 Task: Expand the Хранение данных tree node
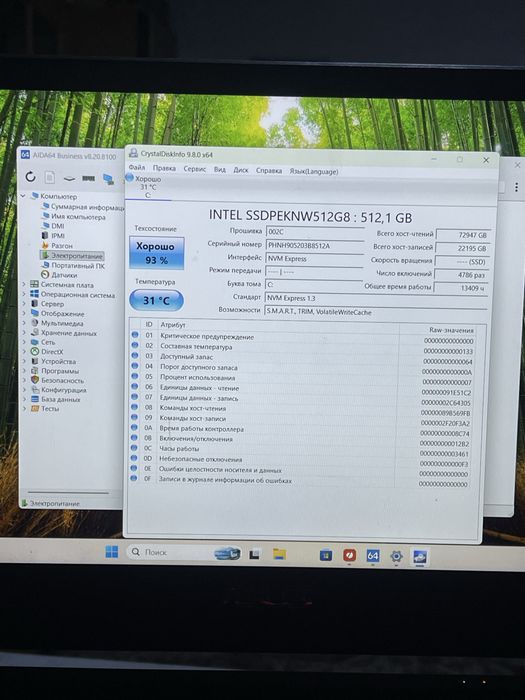(x=24, y=332)
